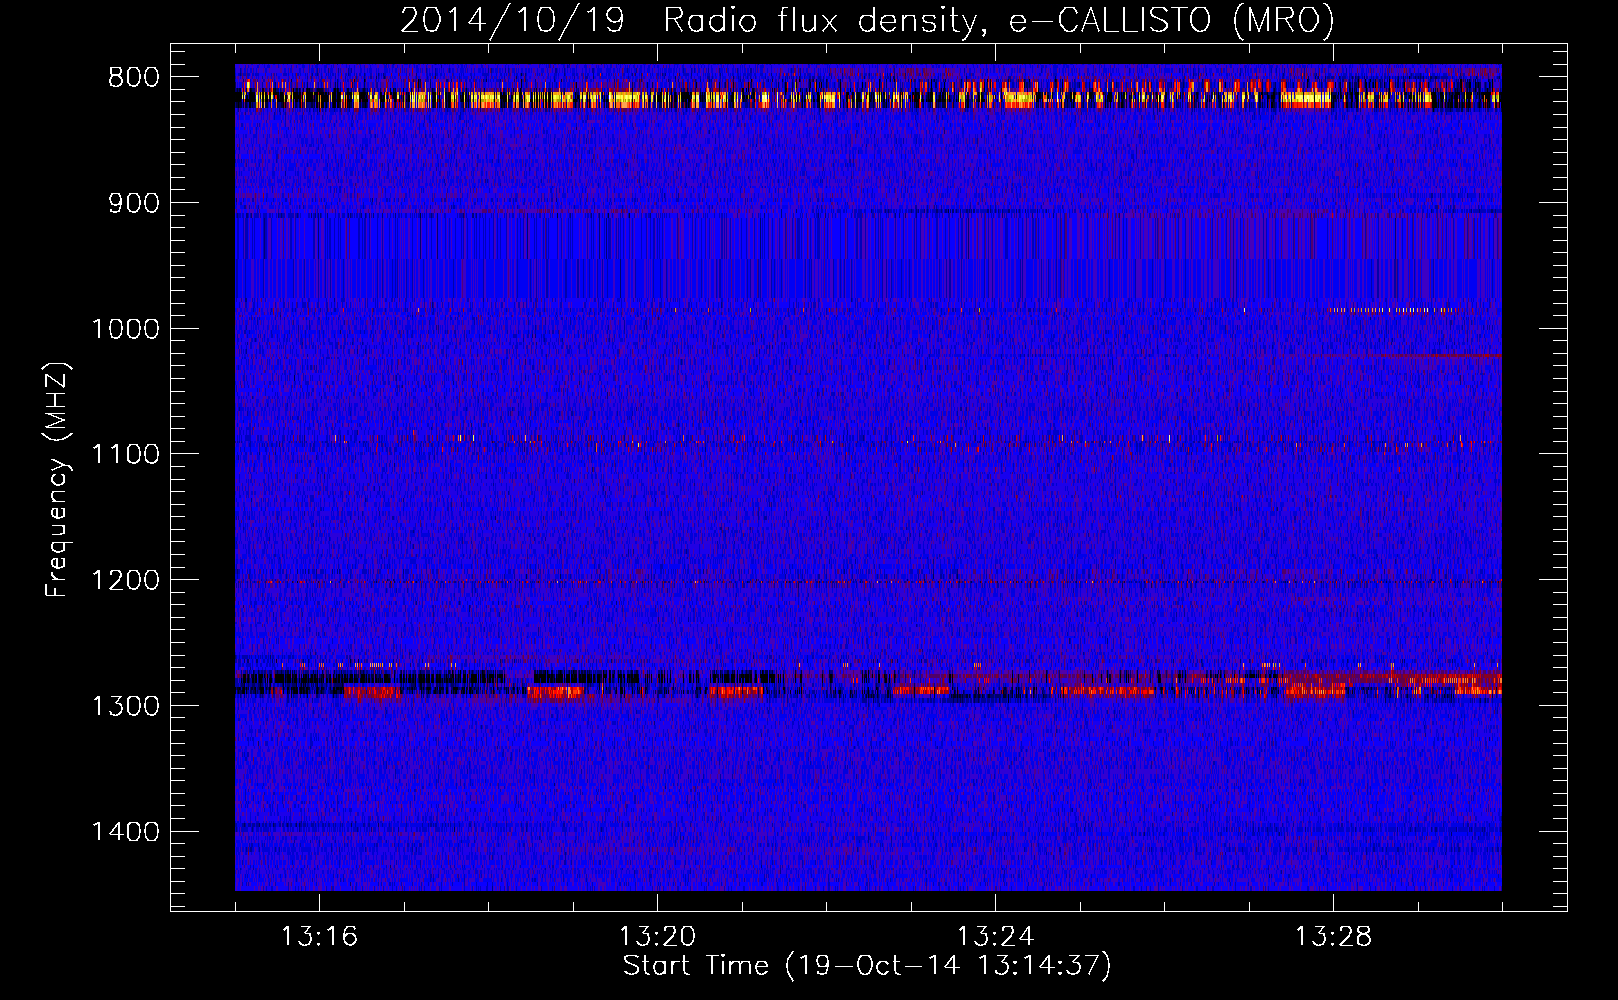The height and width of the screenshot is (1000, 1618).
Task: Select the 1200 frequency axis label
Action: pos(125,580)
